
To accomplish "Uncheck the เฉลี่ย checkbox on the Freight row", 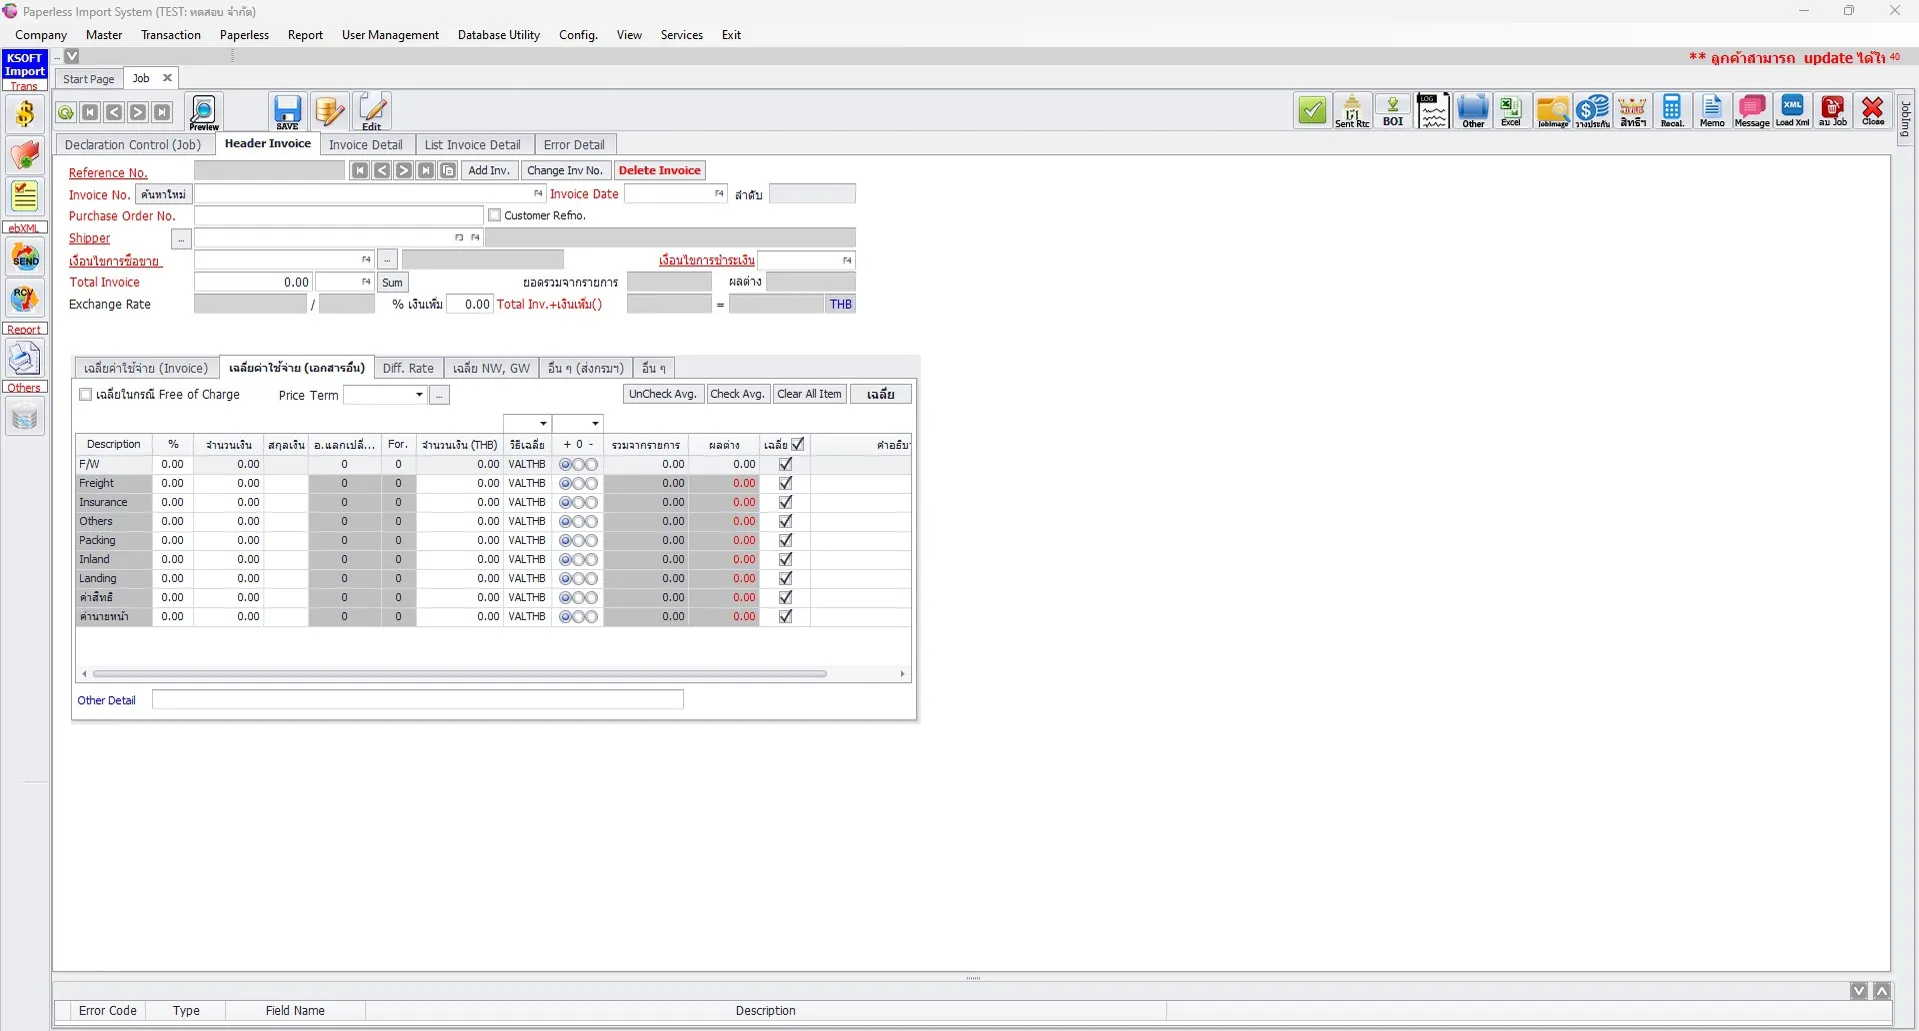I will pyautogui.click(x=785, y=483).
